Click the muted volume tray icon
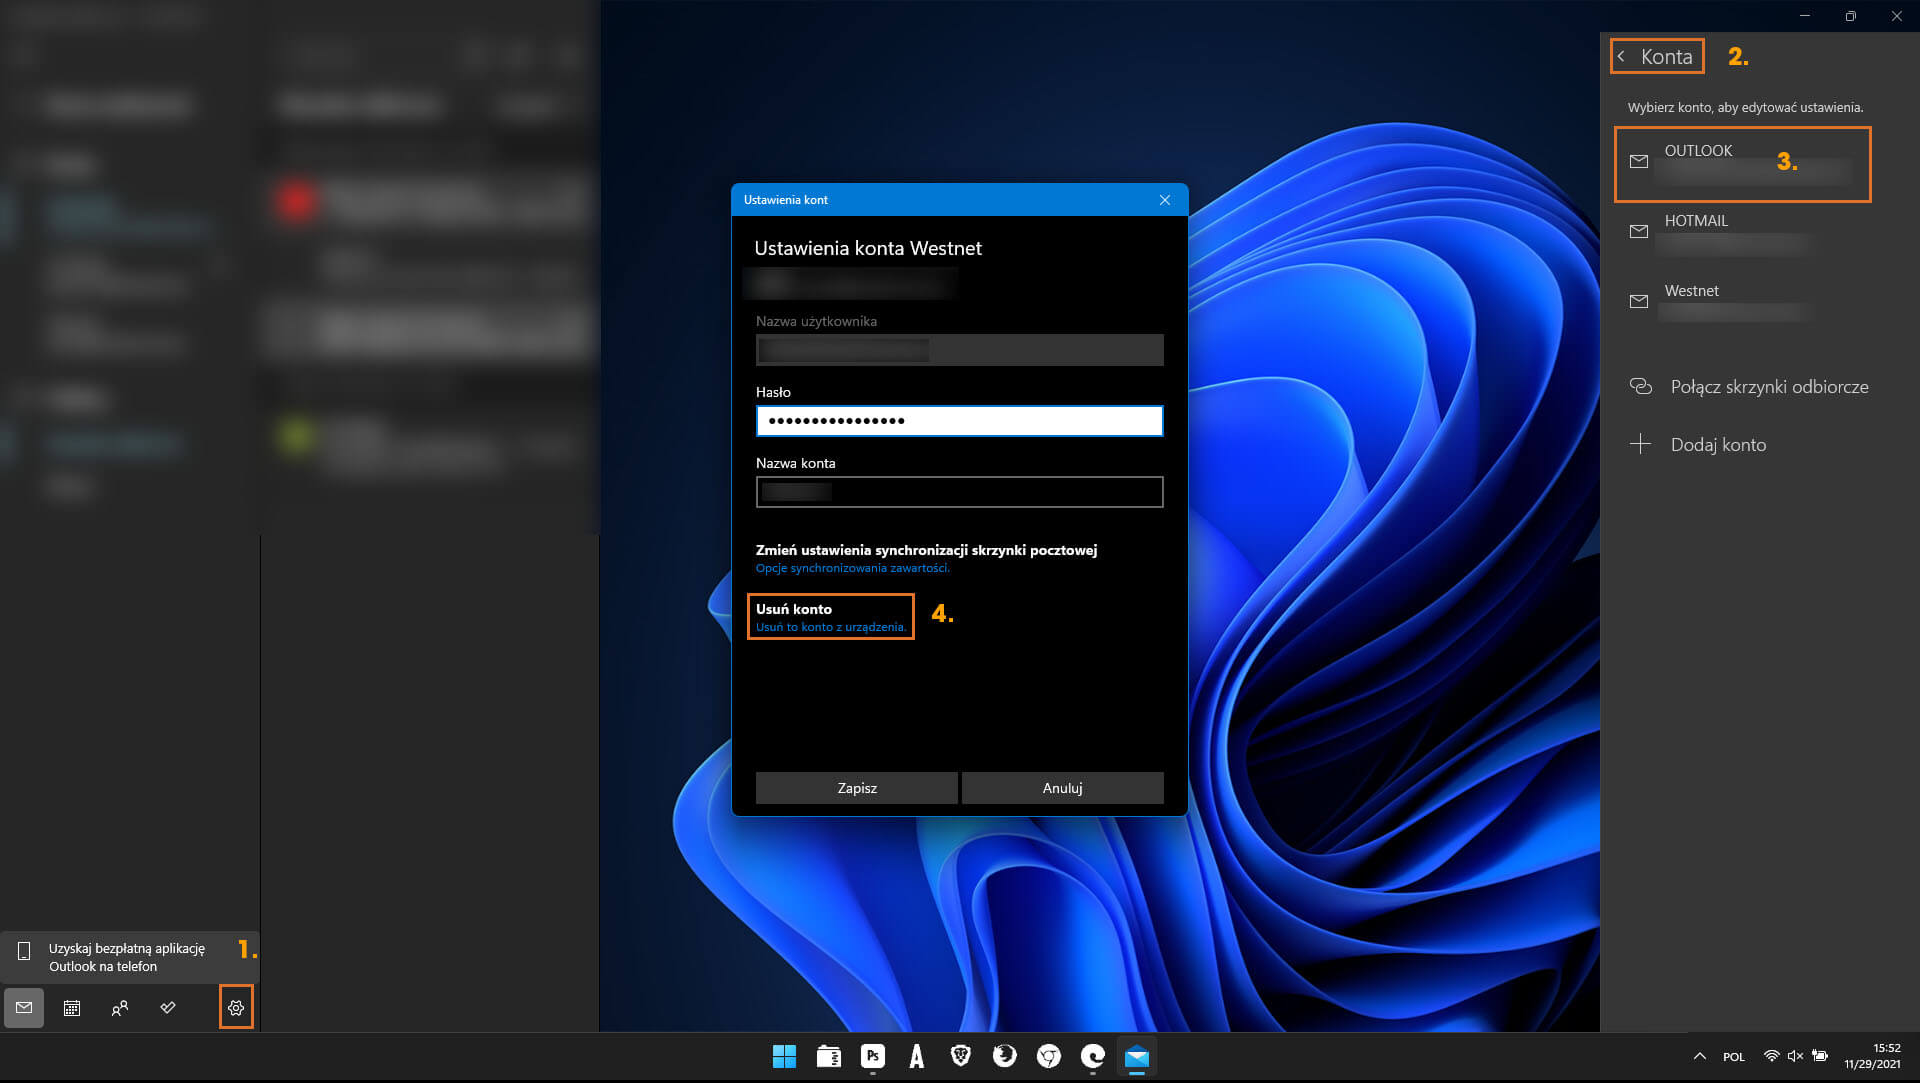 1795,1056
